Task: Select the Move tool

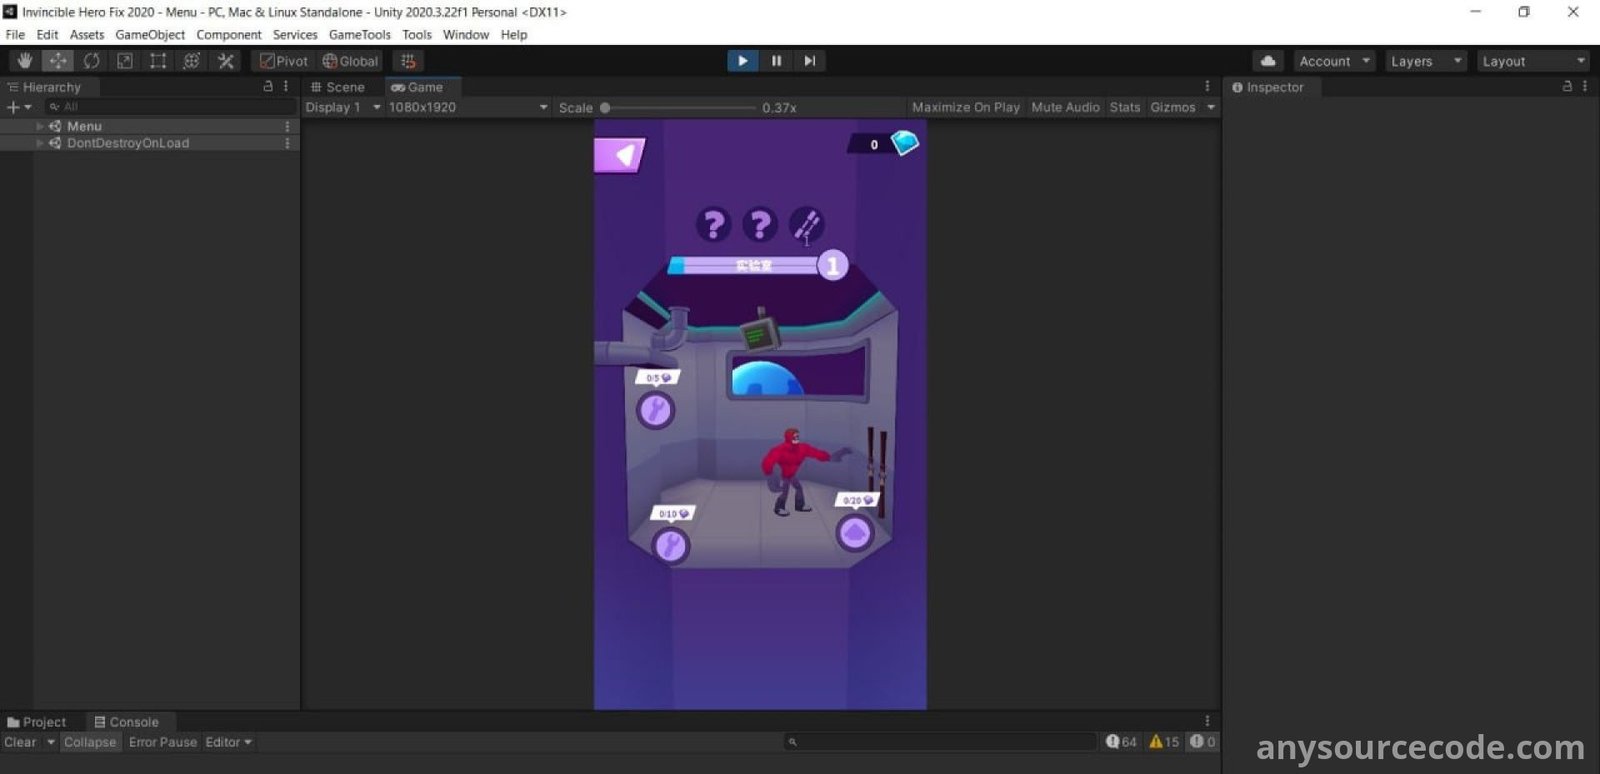Action: click(58, 61)
